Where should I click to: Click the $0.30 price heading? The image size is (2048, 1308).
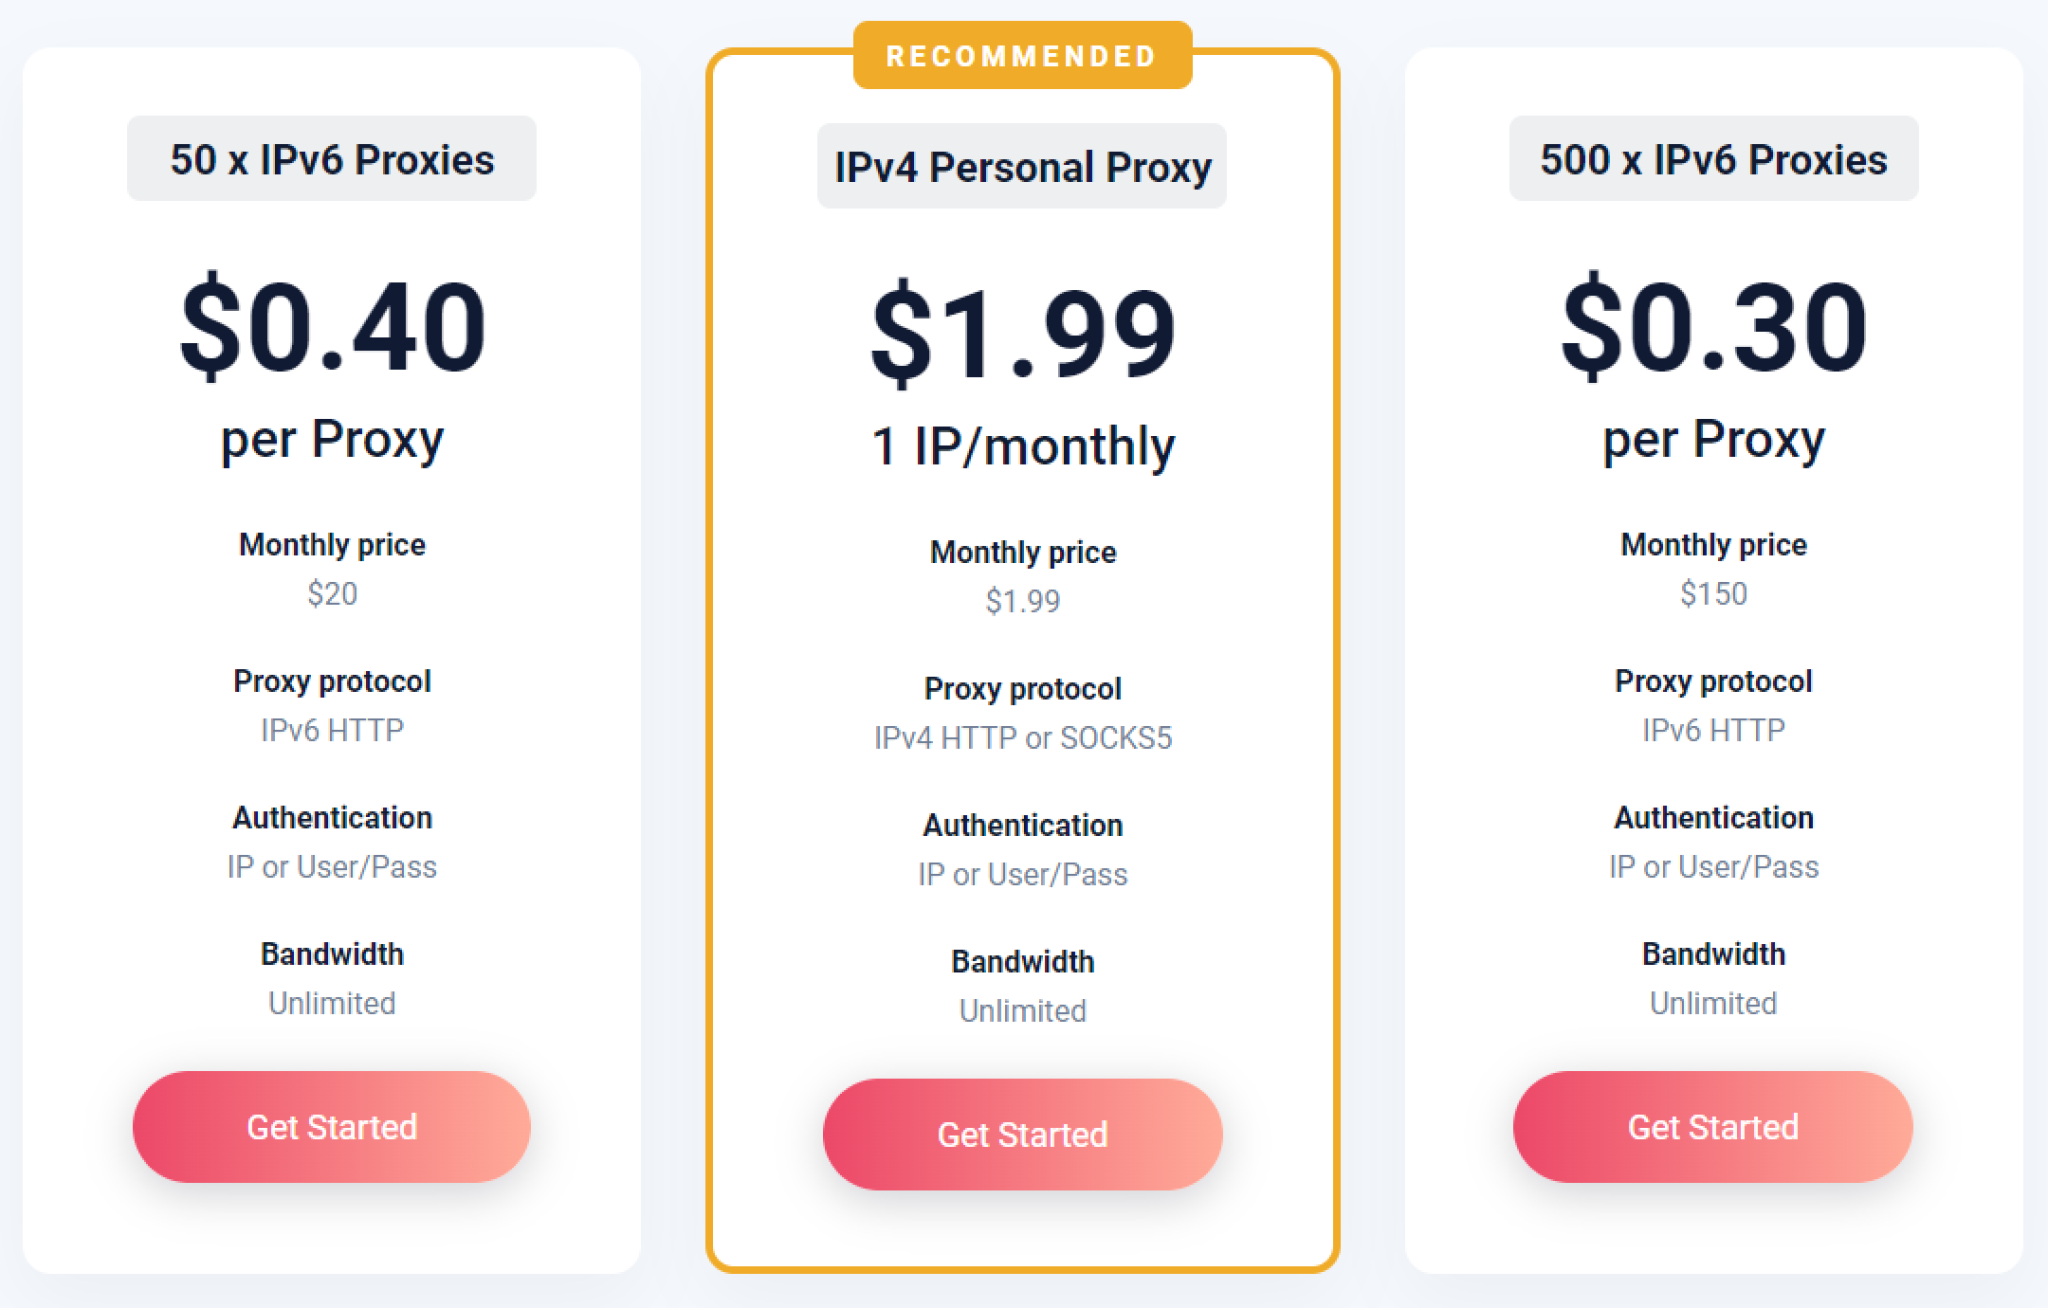[x=1713, y=327]
